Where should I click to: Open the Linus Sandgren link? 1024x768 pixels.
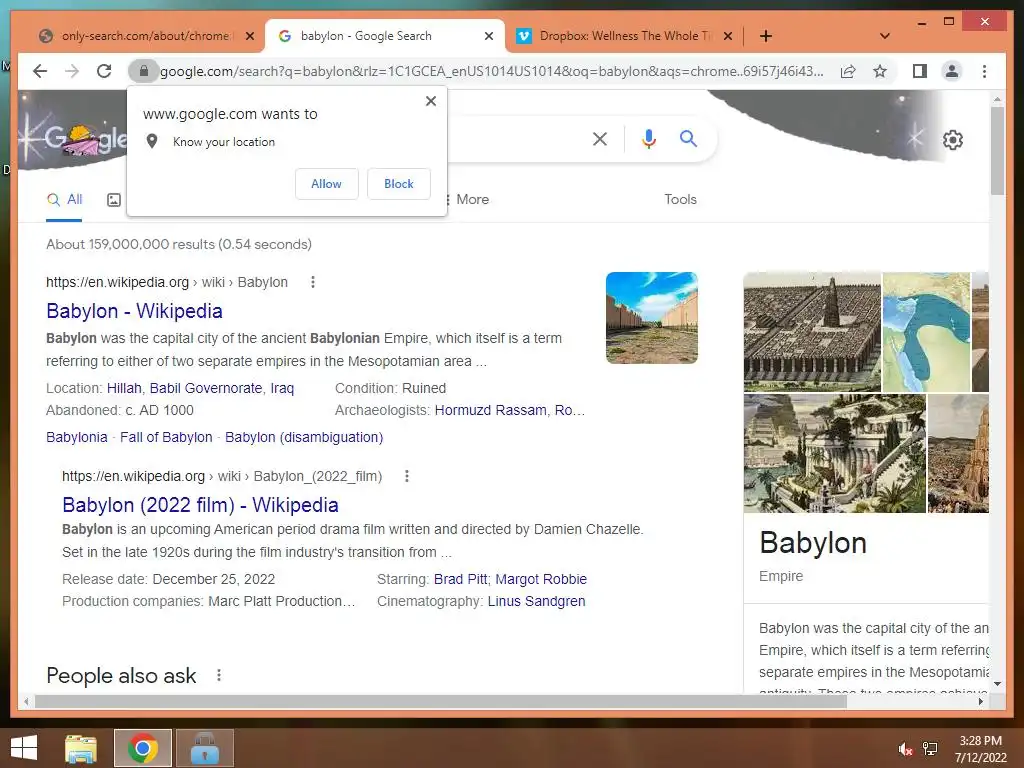click(x=536, y=601)
